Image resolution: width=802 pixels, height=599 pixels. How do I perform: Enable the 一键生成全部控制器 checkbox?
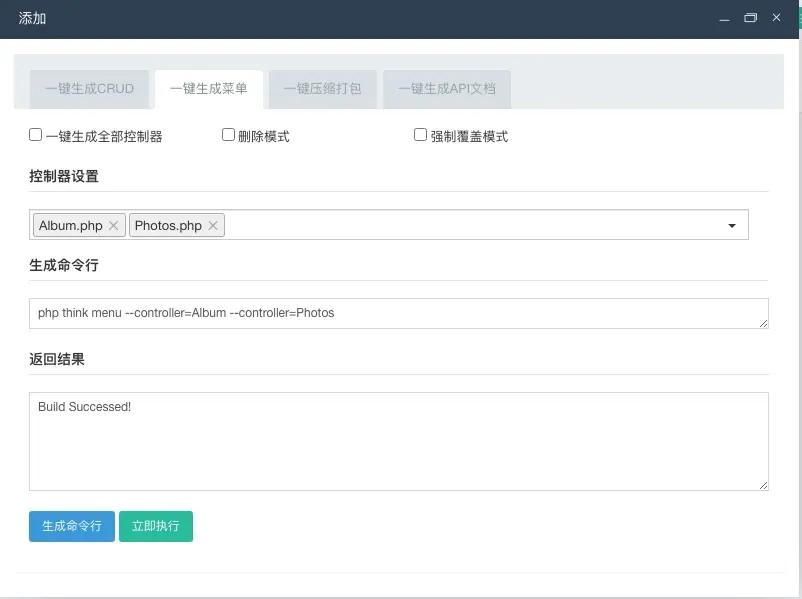(35, 135)
